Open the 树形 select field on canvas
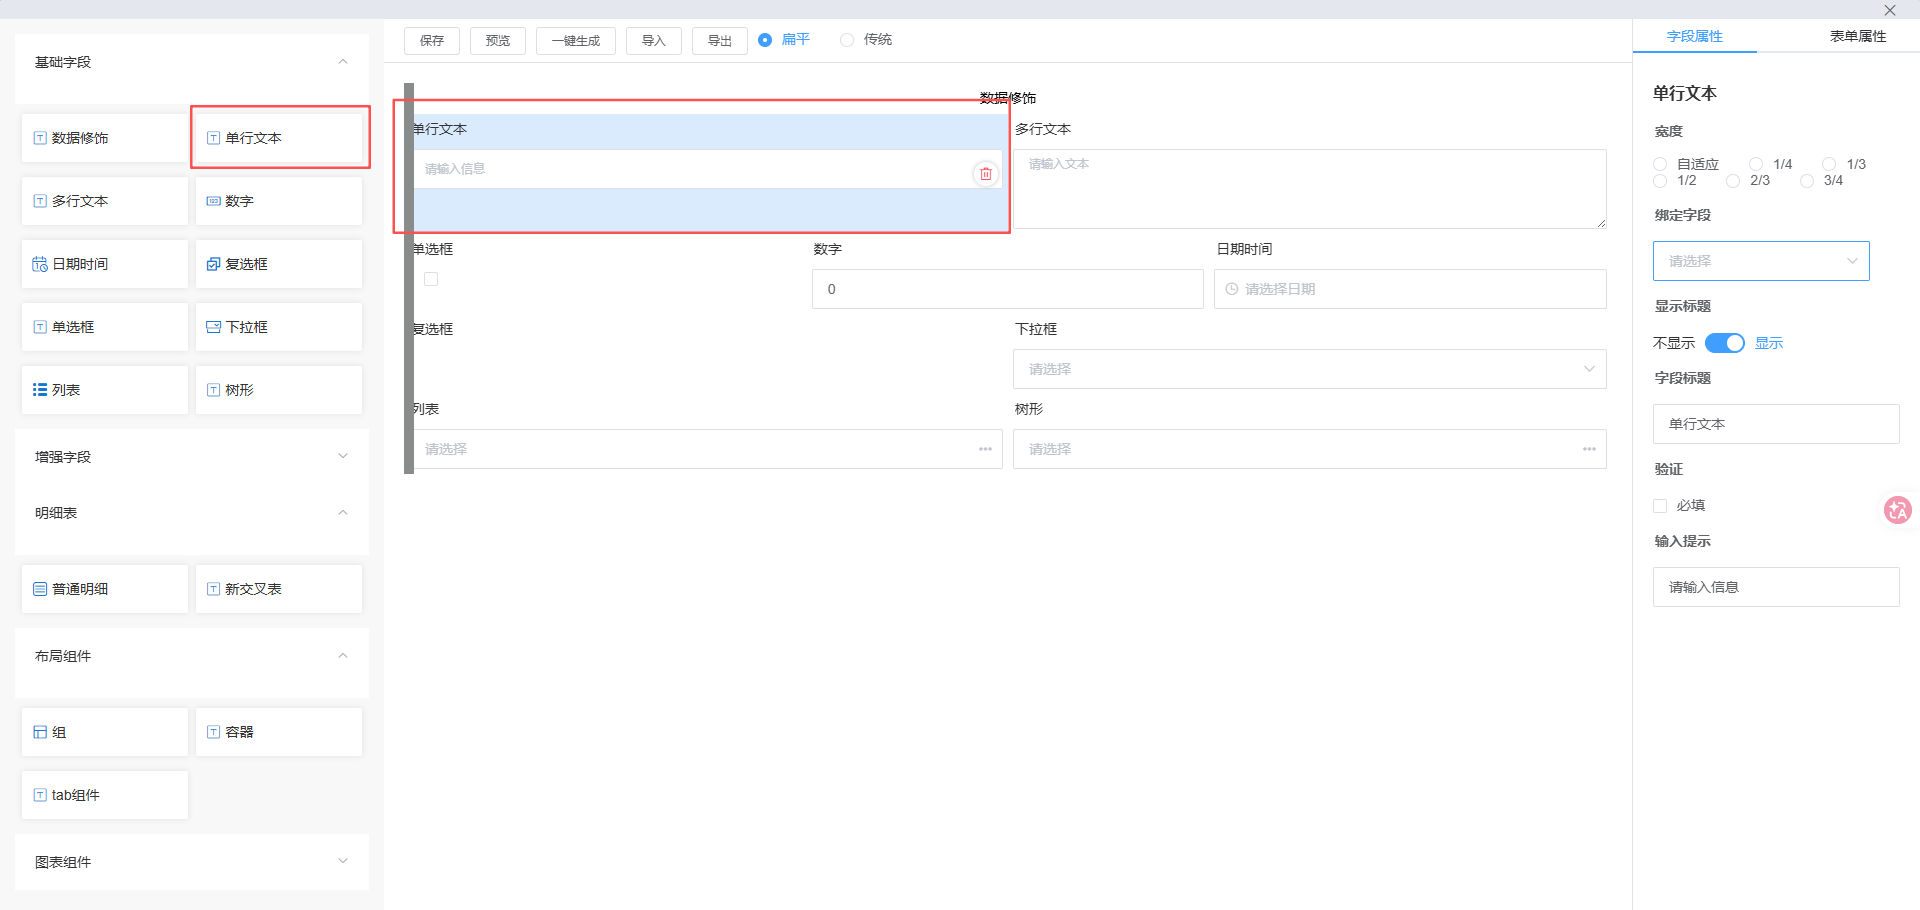1920x910 pixels. pyautogui.click(x=1310, y=449)
